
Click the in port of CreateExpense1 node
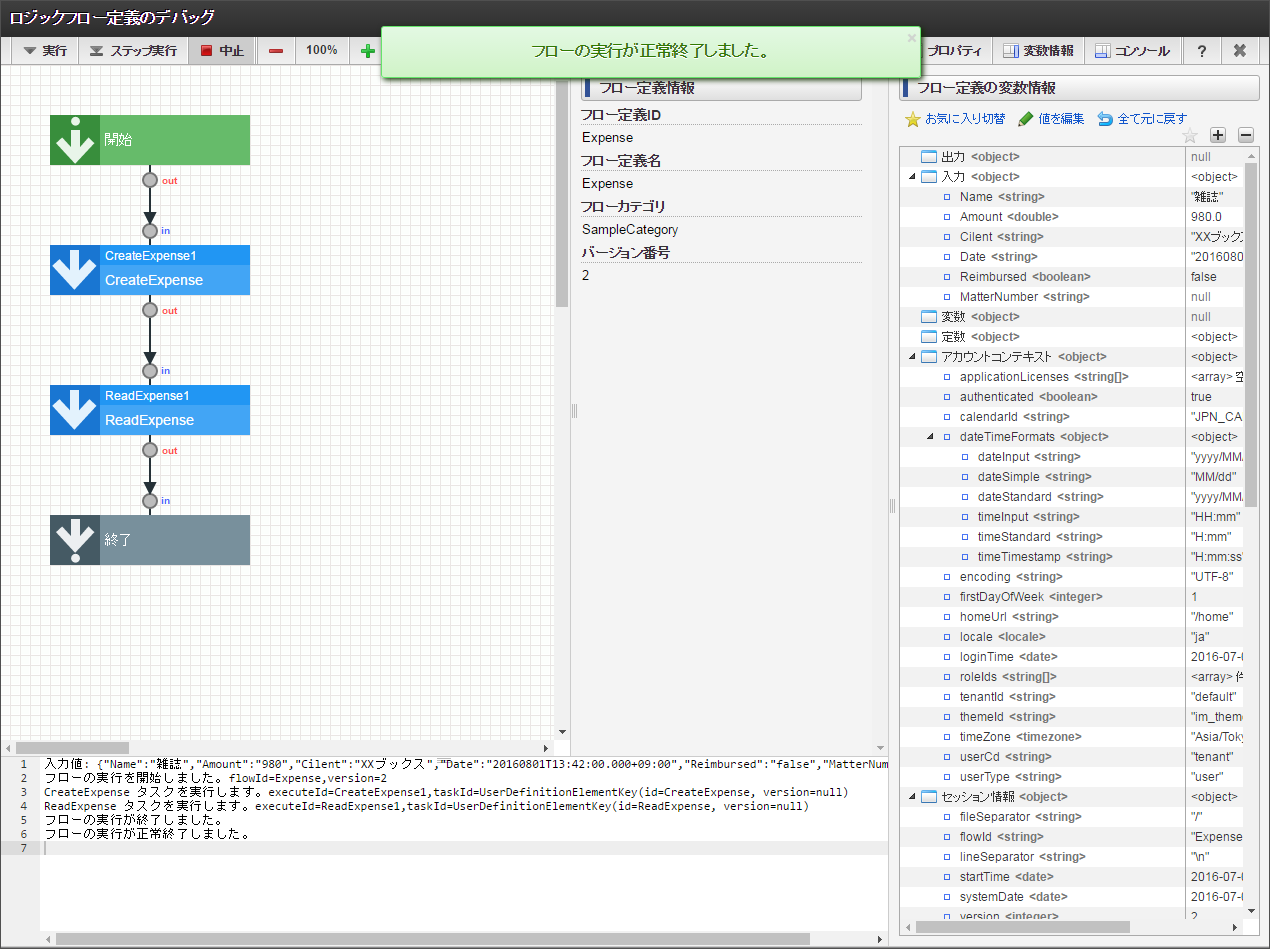pyautogui.click(x=150, y=231)
